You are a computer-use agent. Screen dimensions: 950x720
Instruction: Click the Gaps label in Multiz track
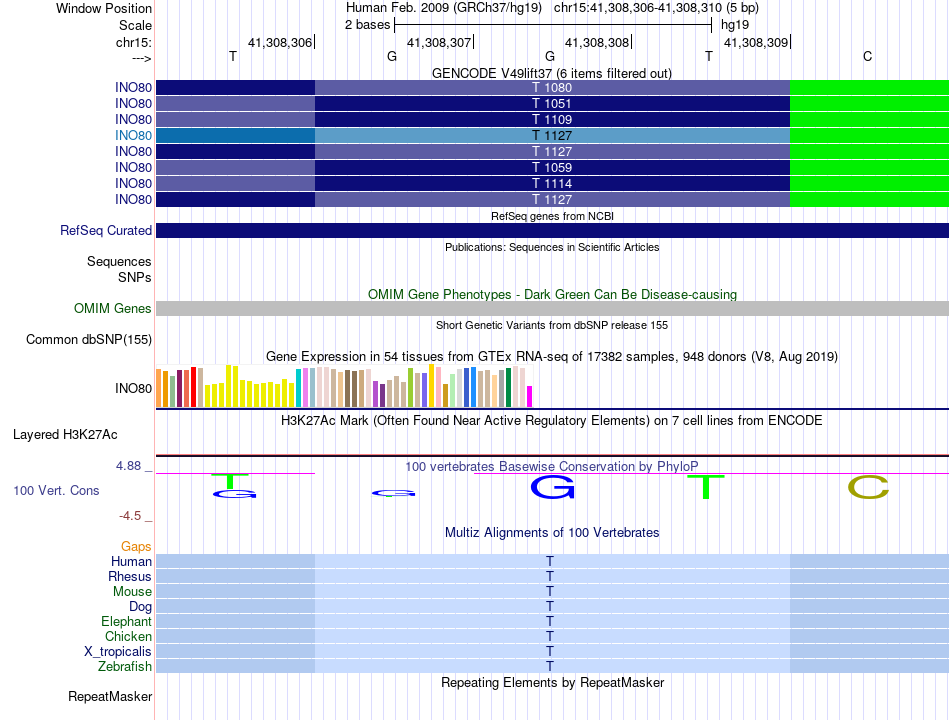click(x=136, y=547)
